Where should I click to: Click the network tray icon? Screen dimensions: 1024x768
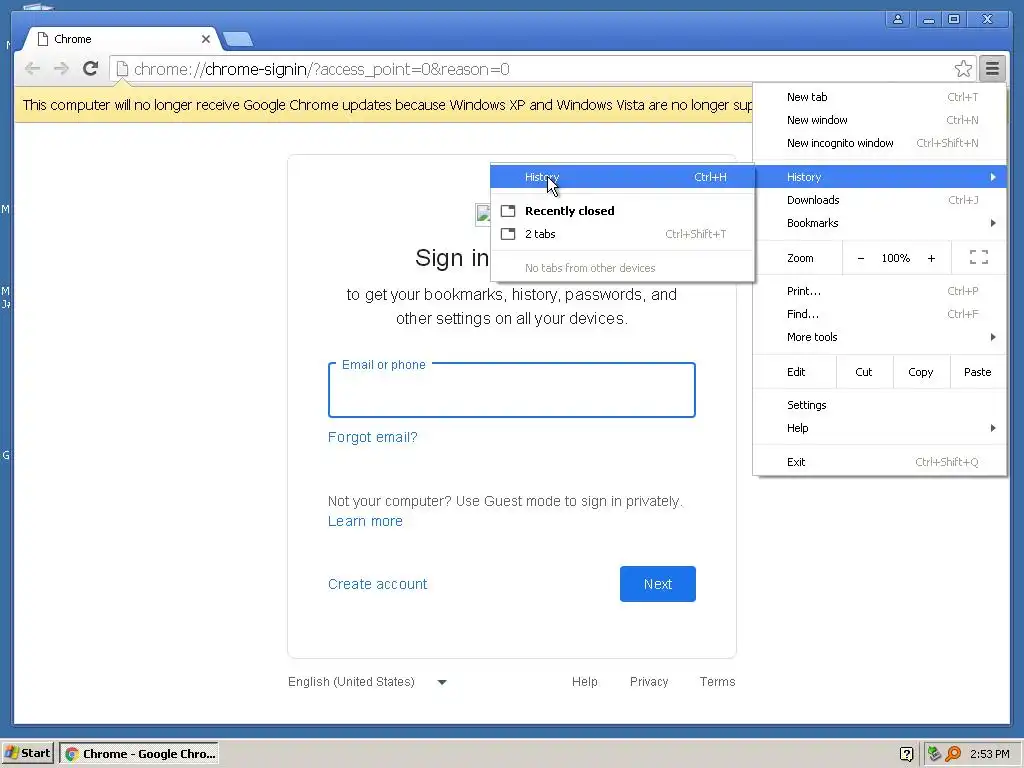coord(935,754)
